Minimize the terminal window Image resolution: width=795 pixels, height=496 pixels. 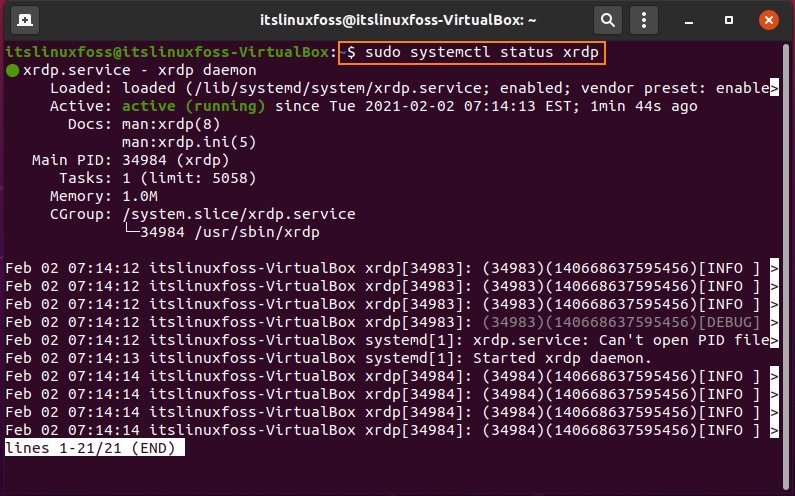coord(689,21)
